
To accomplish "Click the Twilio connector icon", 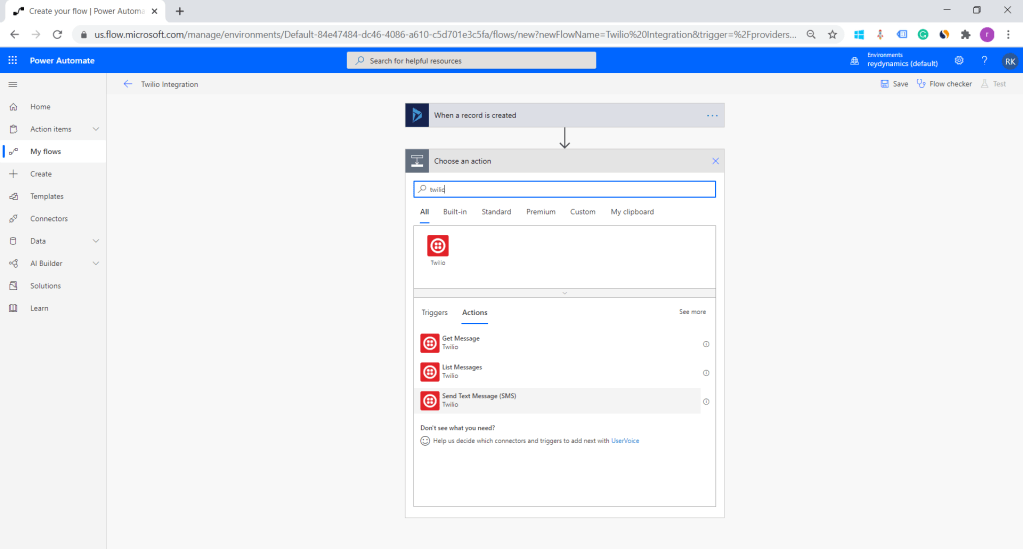I will point(438,246).
